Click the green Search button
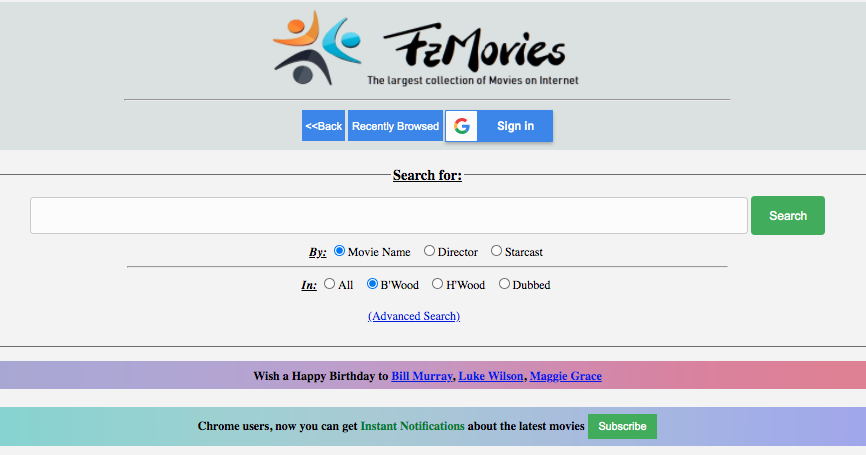This screenshot has width=866, height=455. pos(788,215)
